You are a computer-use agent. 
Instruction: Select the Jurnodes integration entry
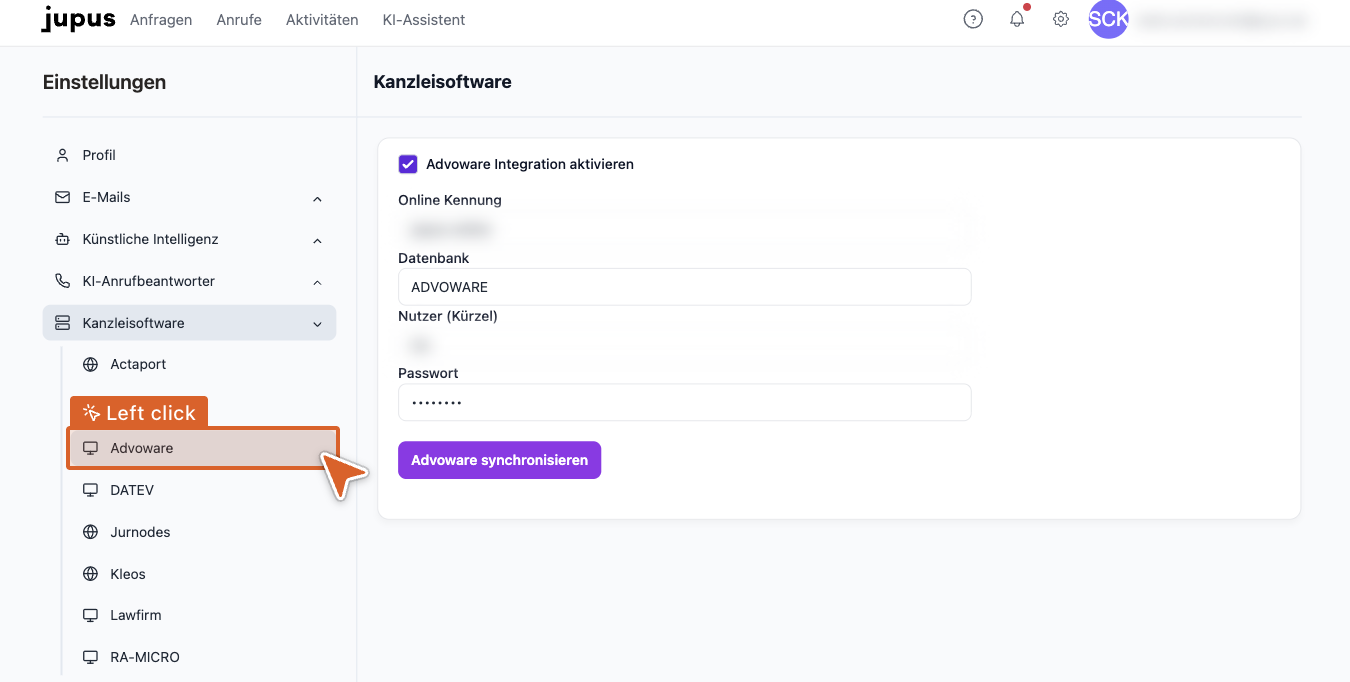click(203, 532)
